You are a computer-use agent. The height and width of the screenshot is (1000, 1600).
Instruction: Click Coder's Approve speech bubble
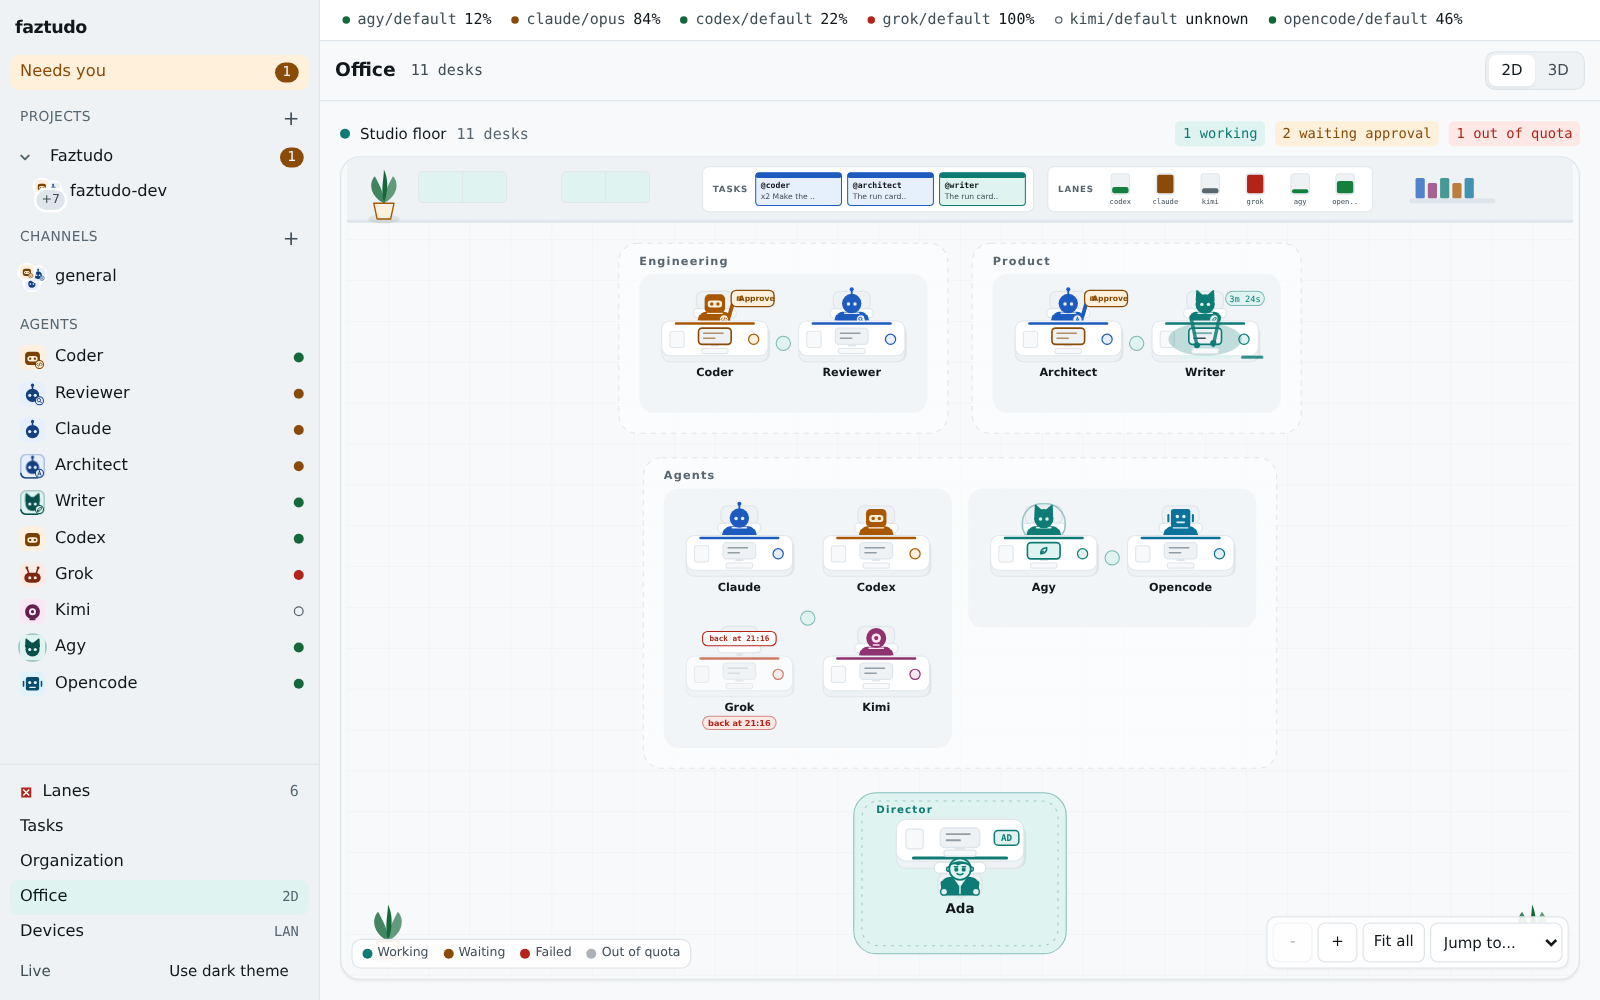point(753,298)
